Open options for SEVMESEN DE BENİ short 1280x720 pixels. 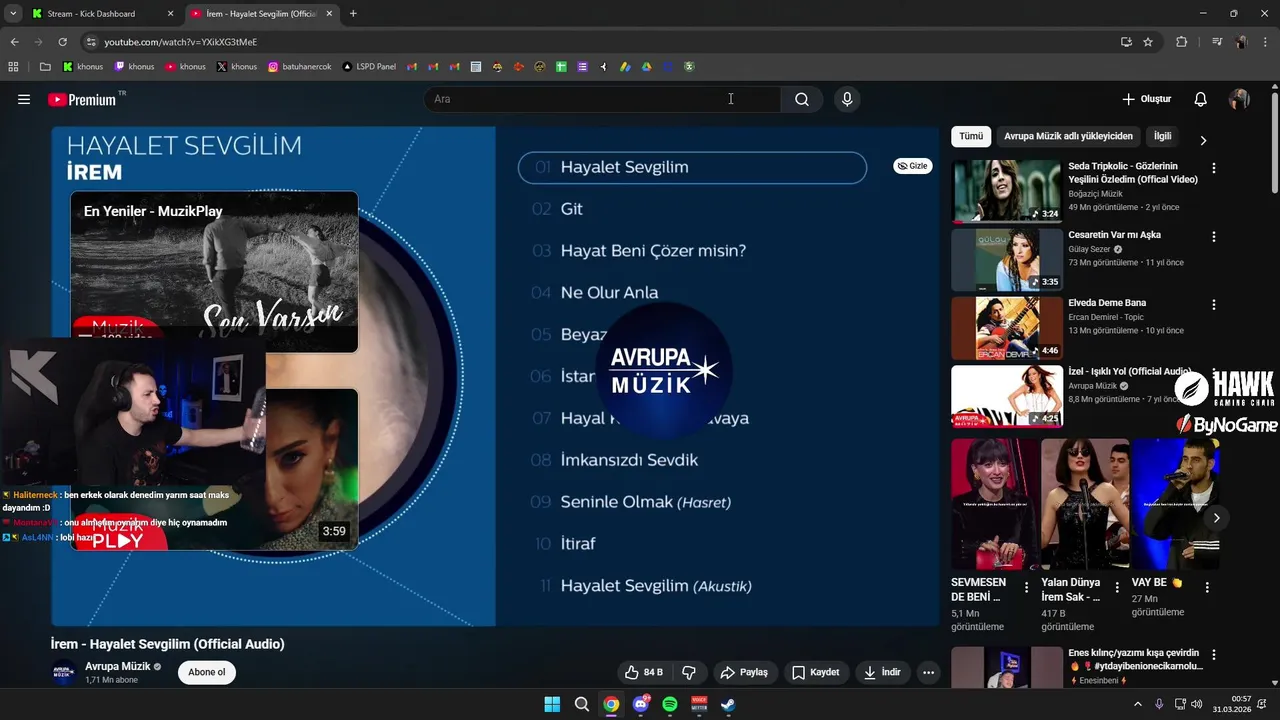pos(1026,588)
